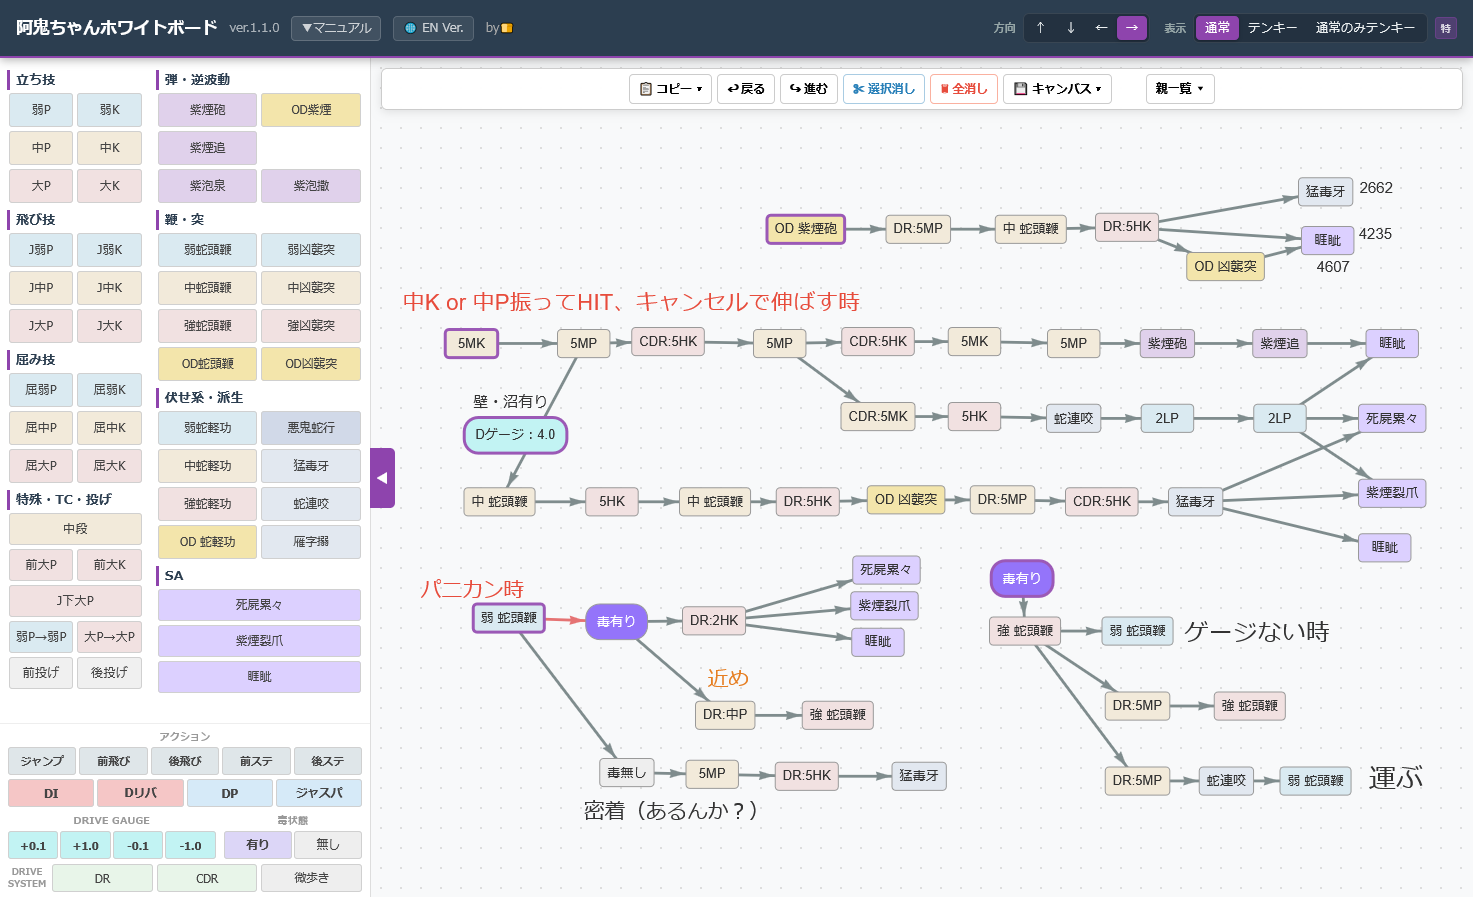
Task: Expand the マニュアル dropdown
Action: click(x=335, y=28)
